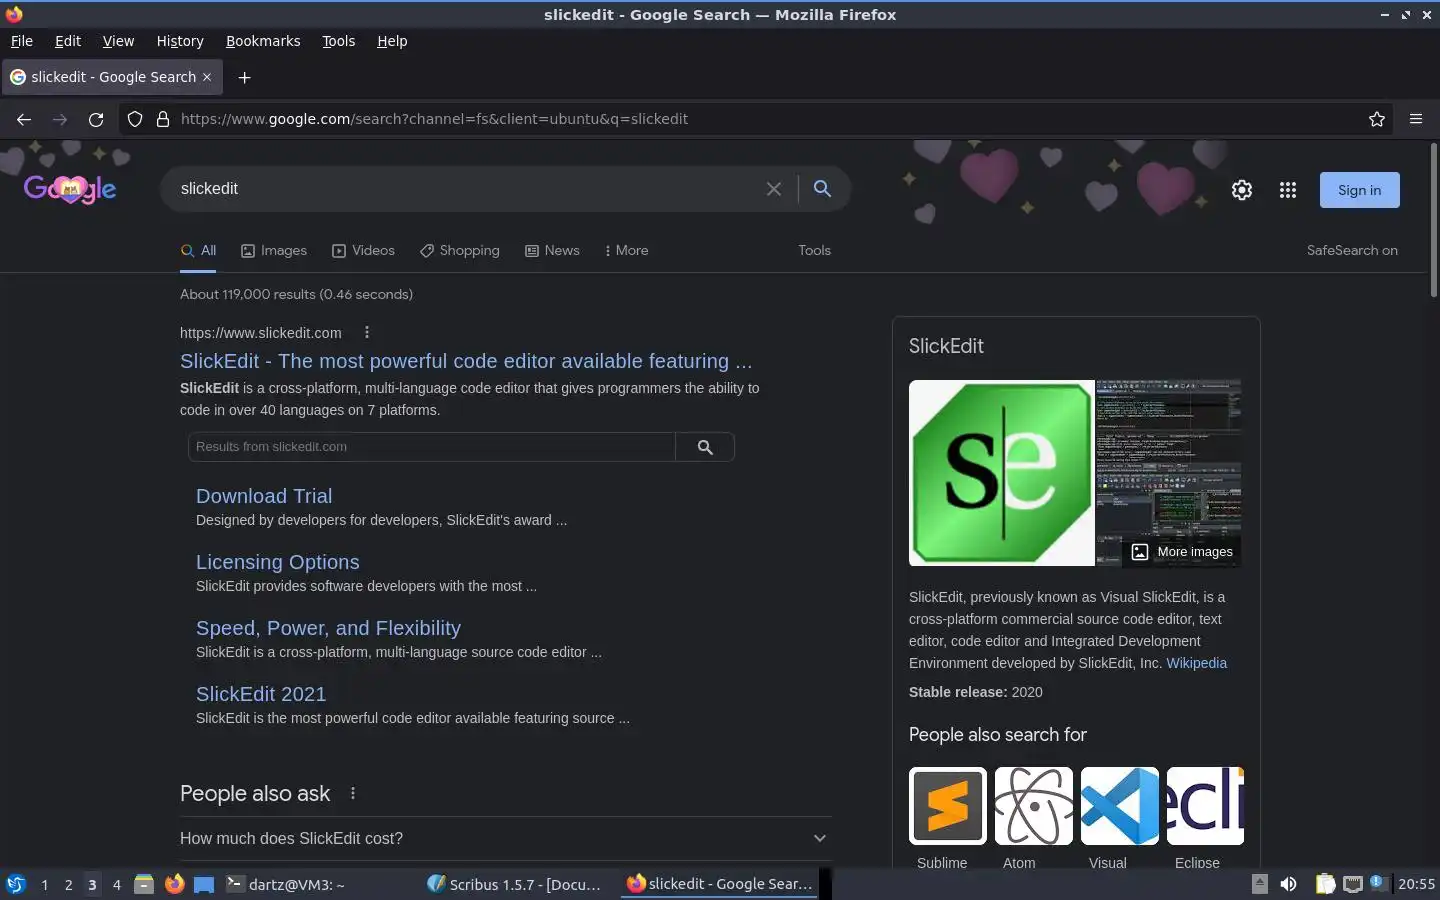Click SafeSearch on setting
Image resolution: width=1440 pixels, height=900 pixels.
(1352, 251)
